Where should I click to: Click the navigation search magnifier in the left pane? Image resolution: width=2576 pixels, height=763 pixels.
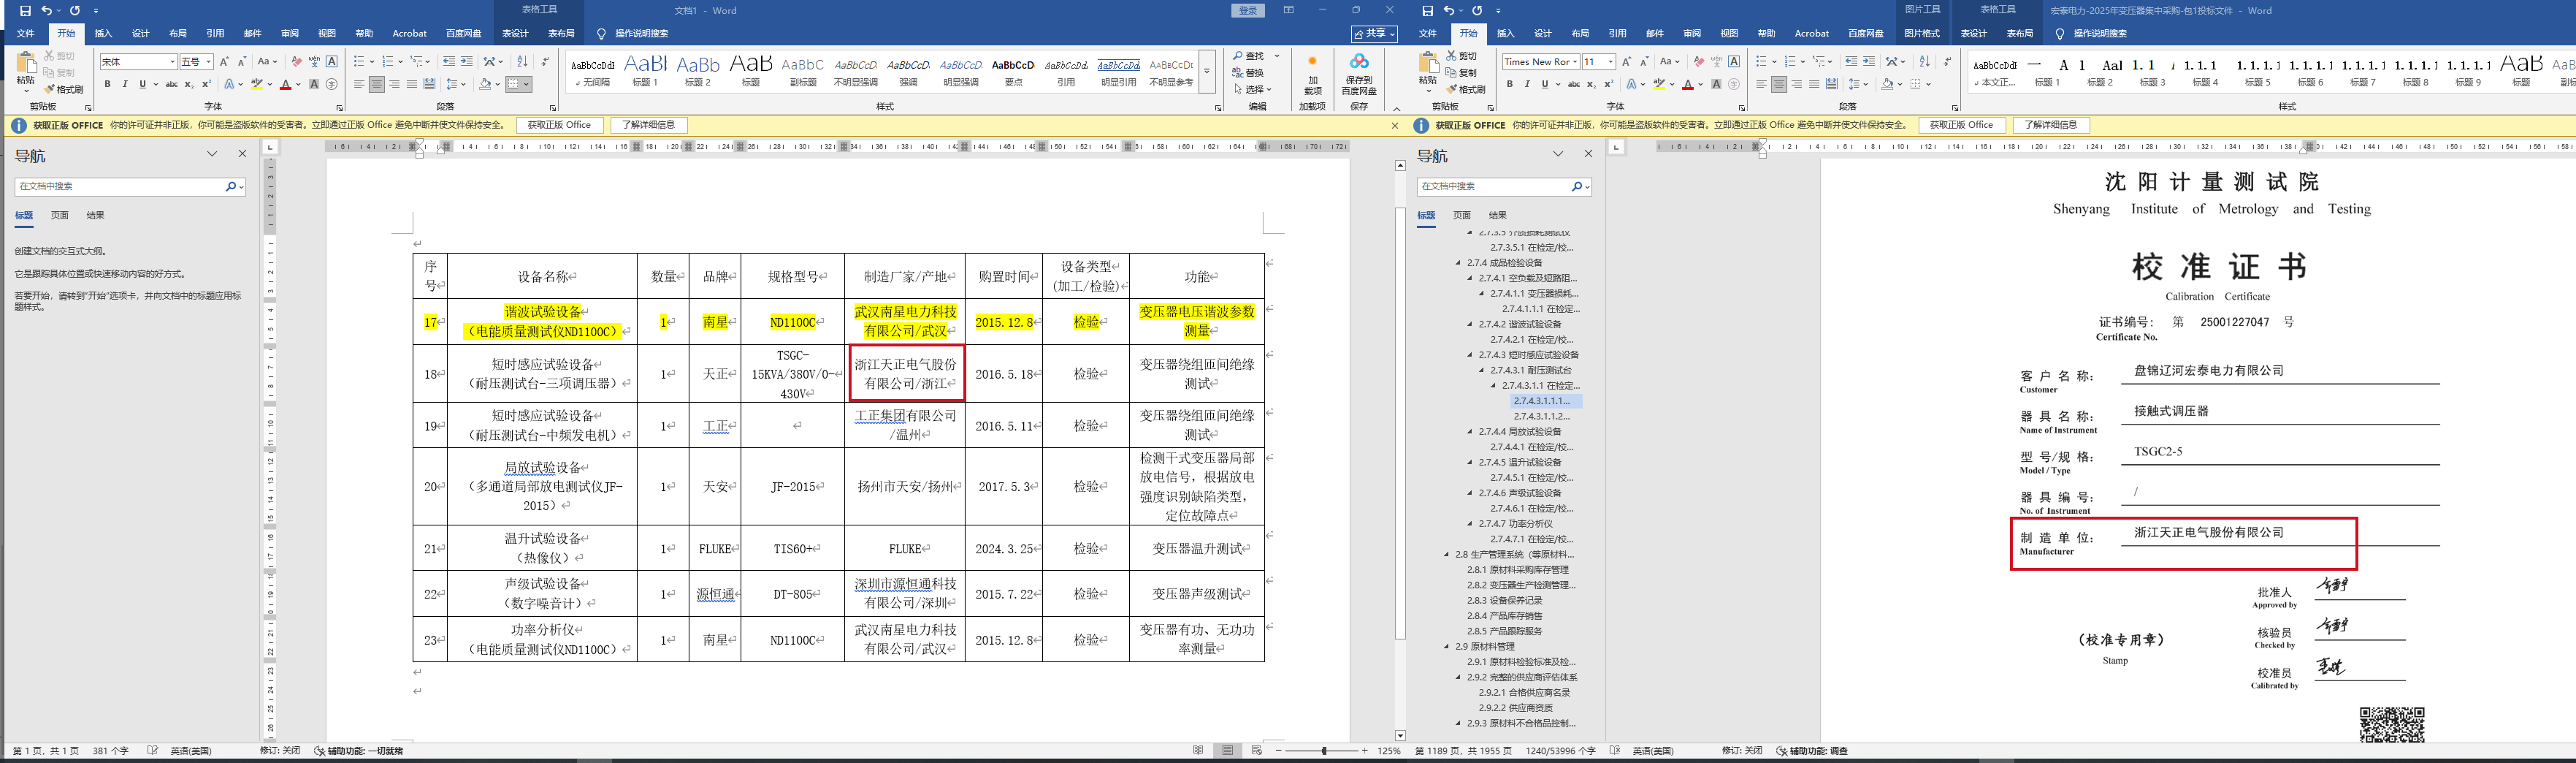230,187
